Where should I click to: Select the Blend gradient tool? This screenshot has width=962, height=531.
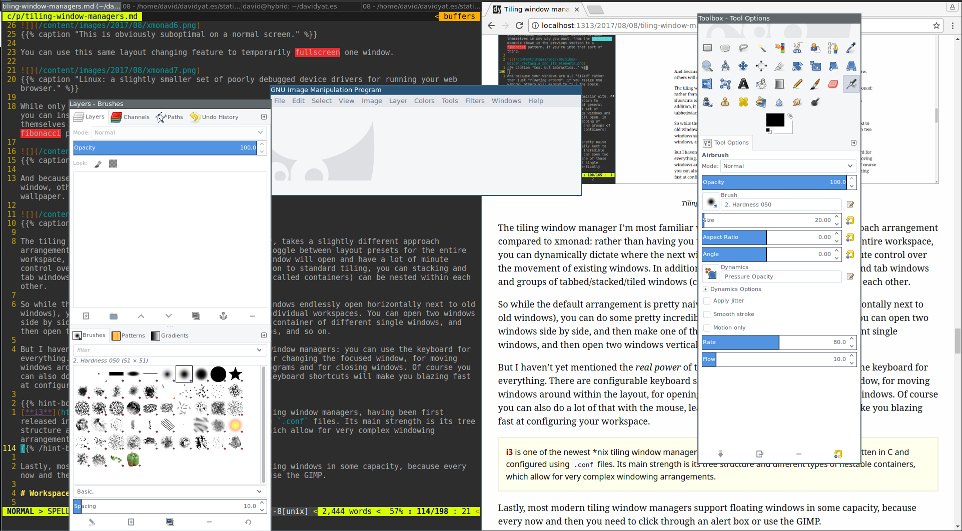(x=779, y=83)
